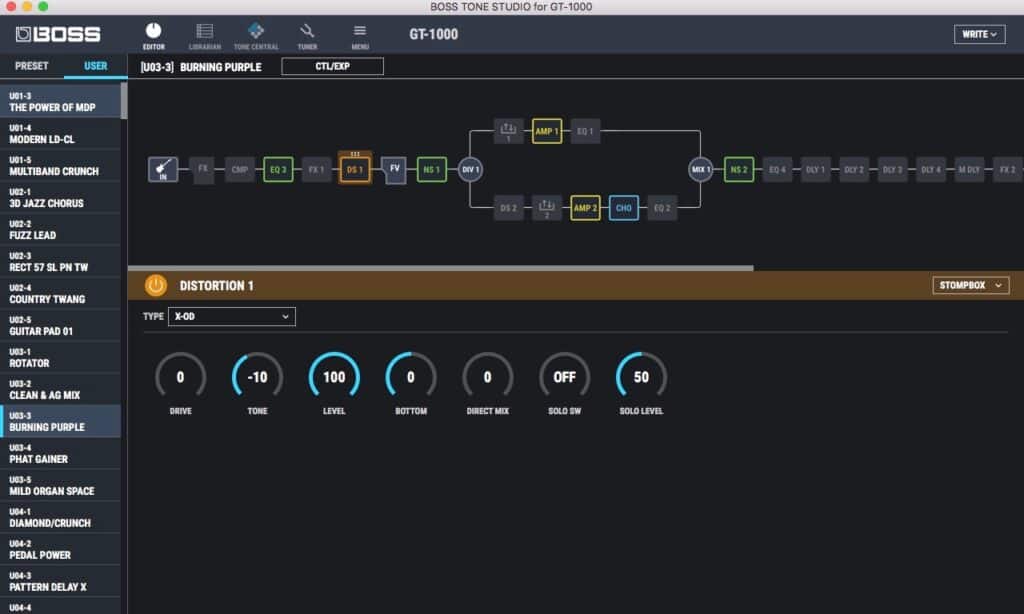Viewport: 1024px width, 614px height.
Task: Select the EQ 3 block
Action: (278, 170)
